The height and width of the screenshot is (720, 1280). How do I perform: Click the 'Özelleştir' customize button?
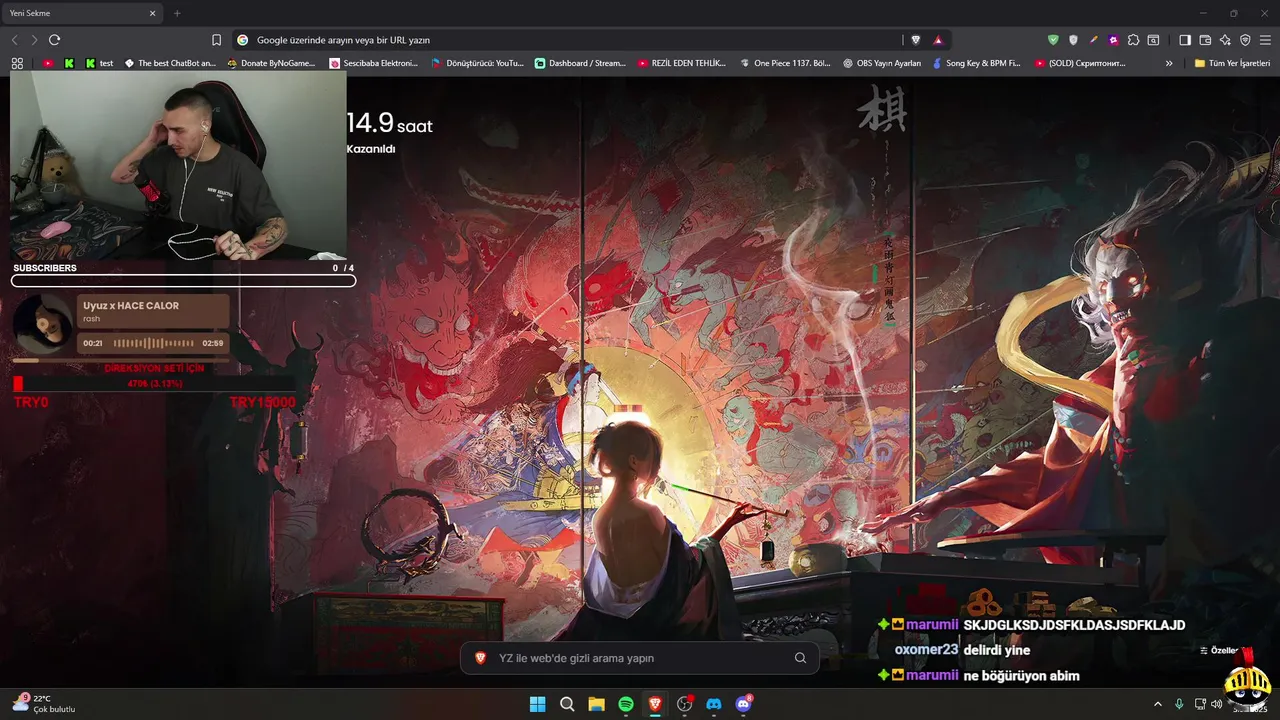1220,650
